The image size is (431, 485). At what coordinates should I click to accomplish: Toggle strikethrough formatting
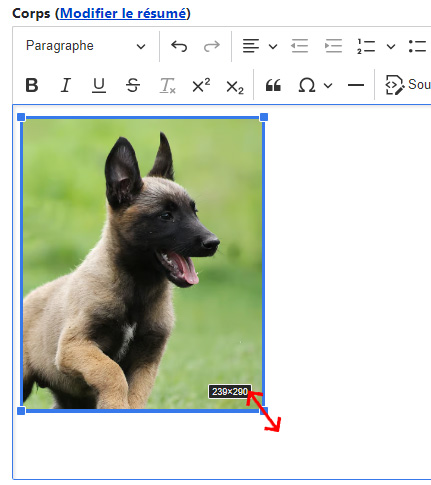click(133, 85)
